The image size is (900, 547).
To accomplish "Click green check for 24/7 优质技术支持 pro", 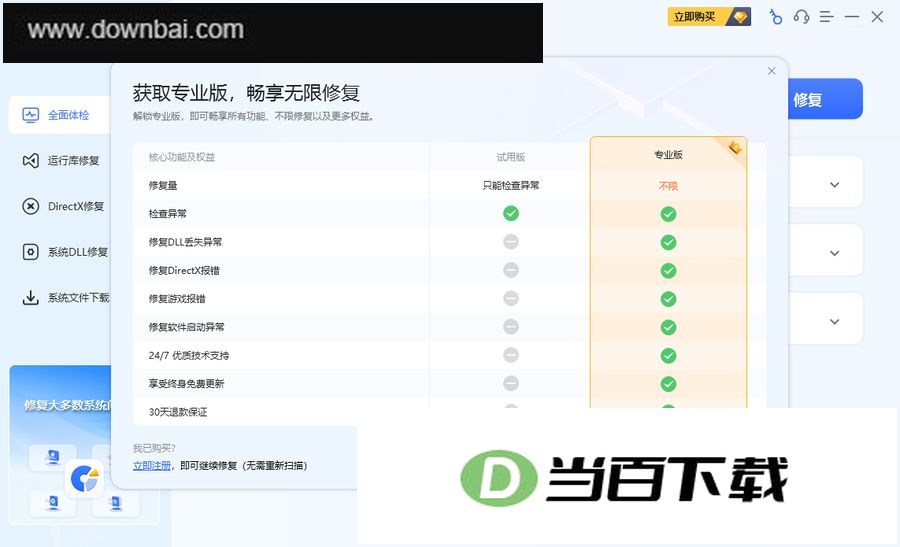I will click(668, 356).
